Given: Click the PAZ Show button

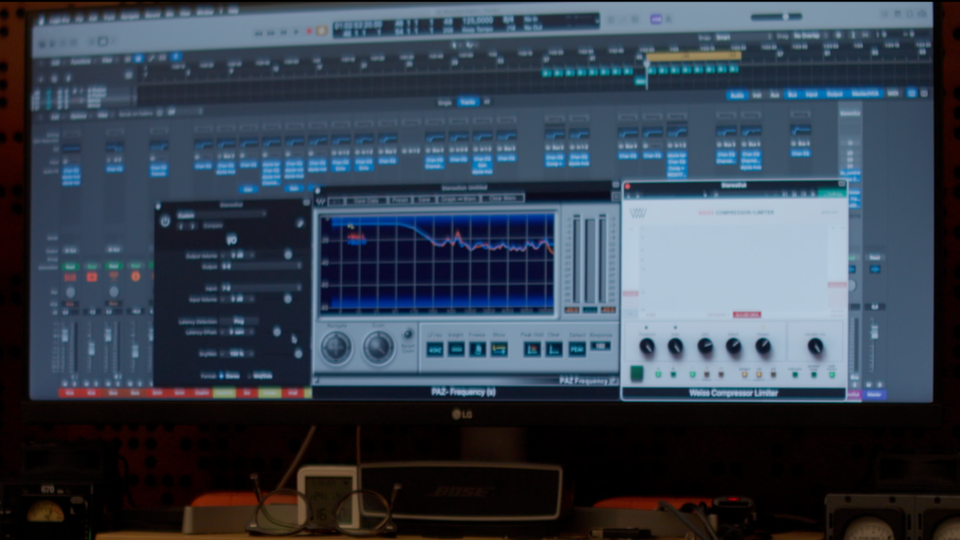Looking at the screenshot, I should [499, 349].
